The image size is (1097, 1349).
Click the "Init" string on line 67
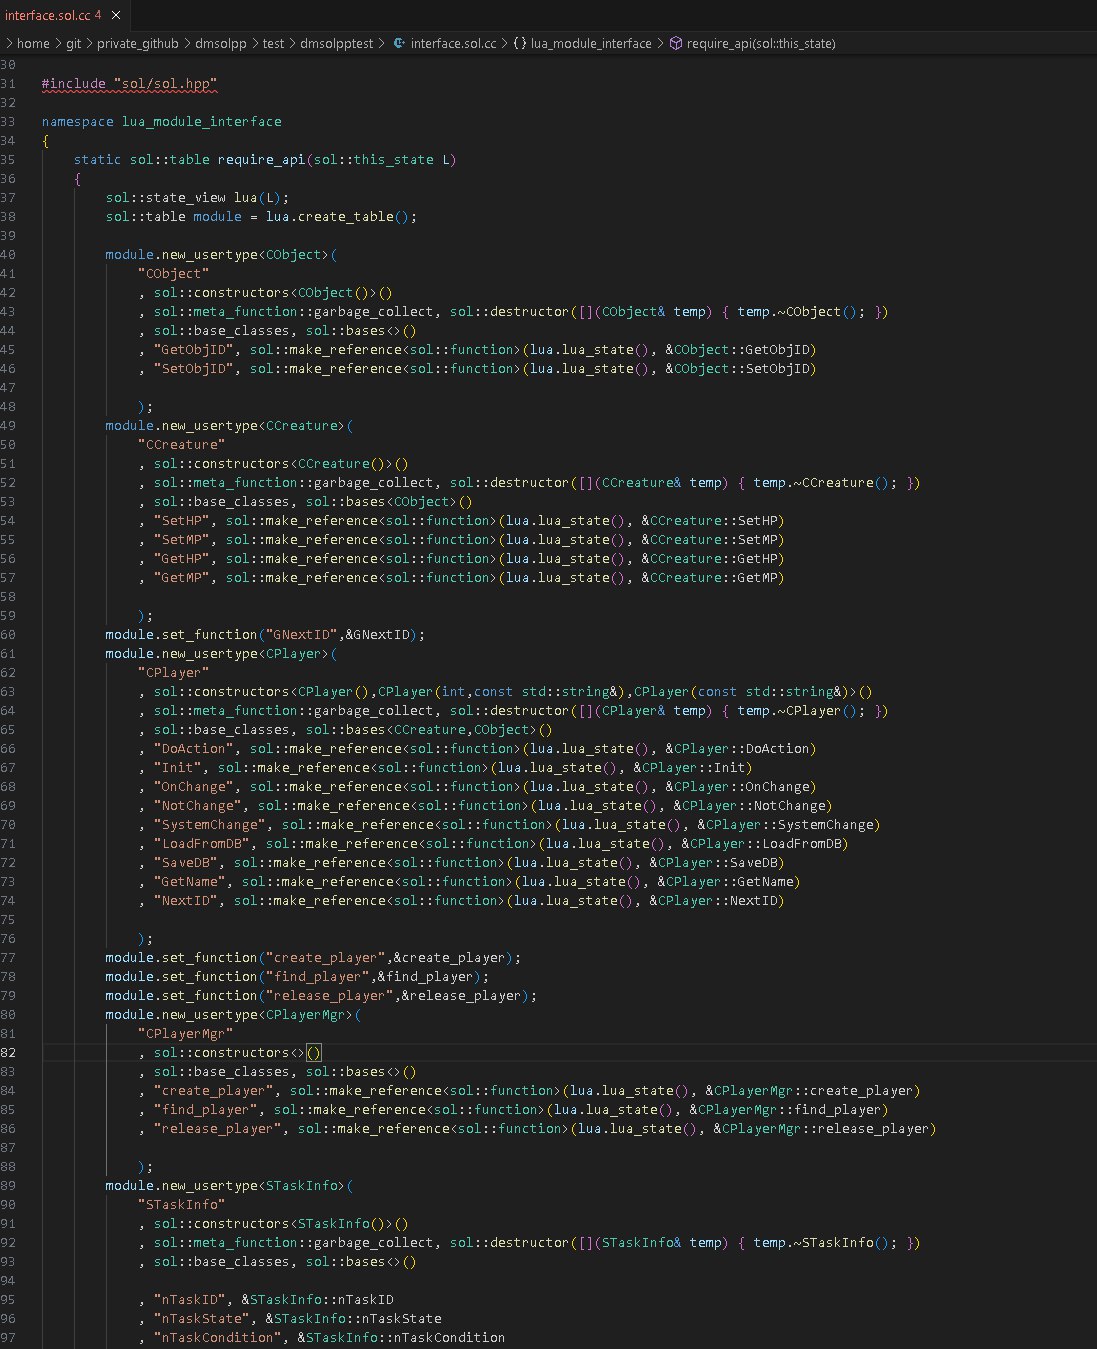coord(177,767)
